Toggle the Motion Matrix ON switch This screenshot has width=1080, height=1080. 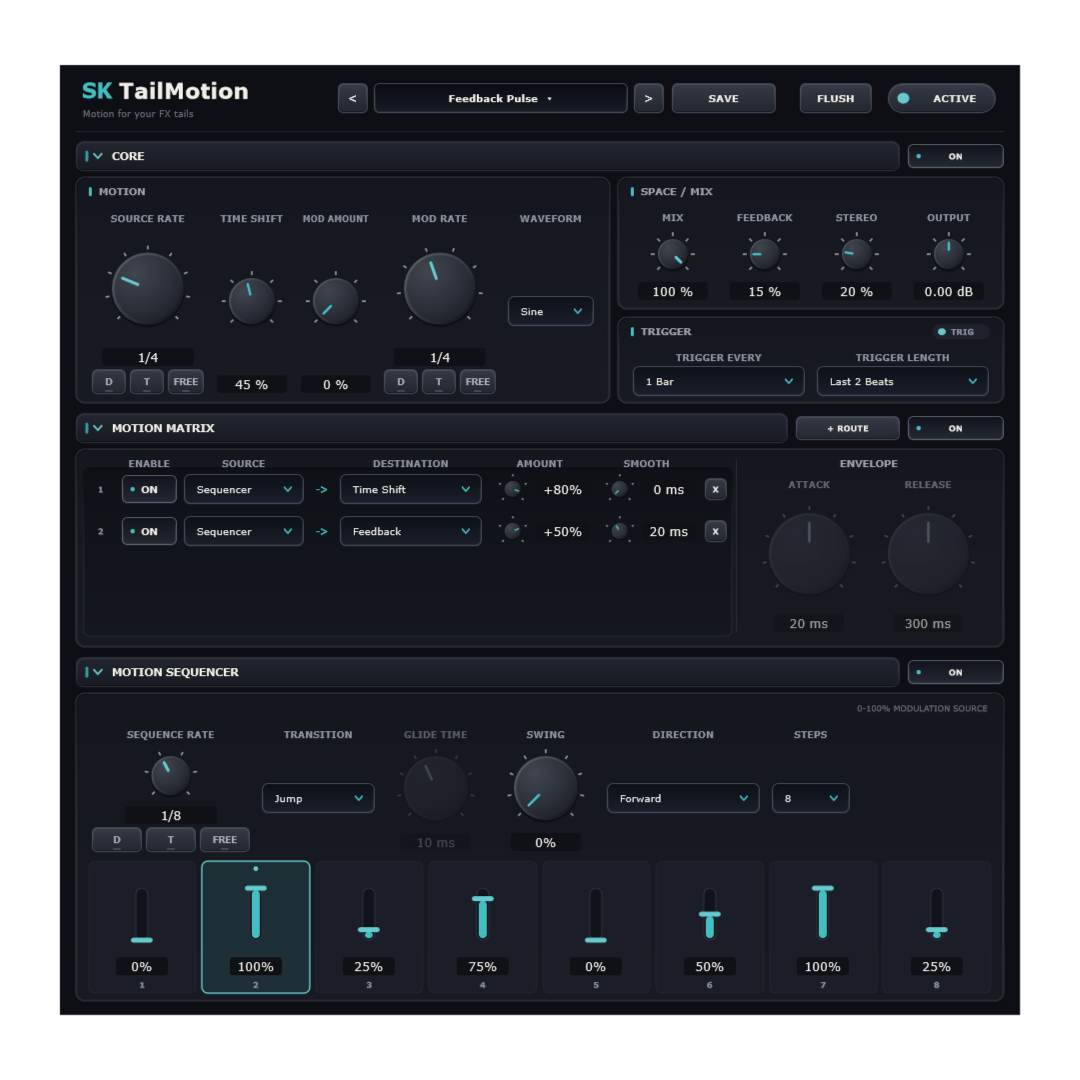pyautogui.click(x=955, y=428)
